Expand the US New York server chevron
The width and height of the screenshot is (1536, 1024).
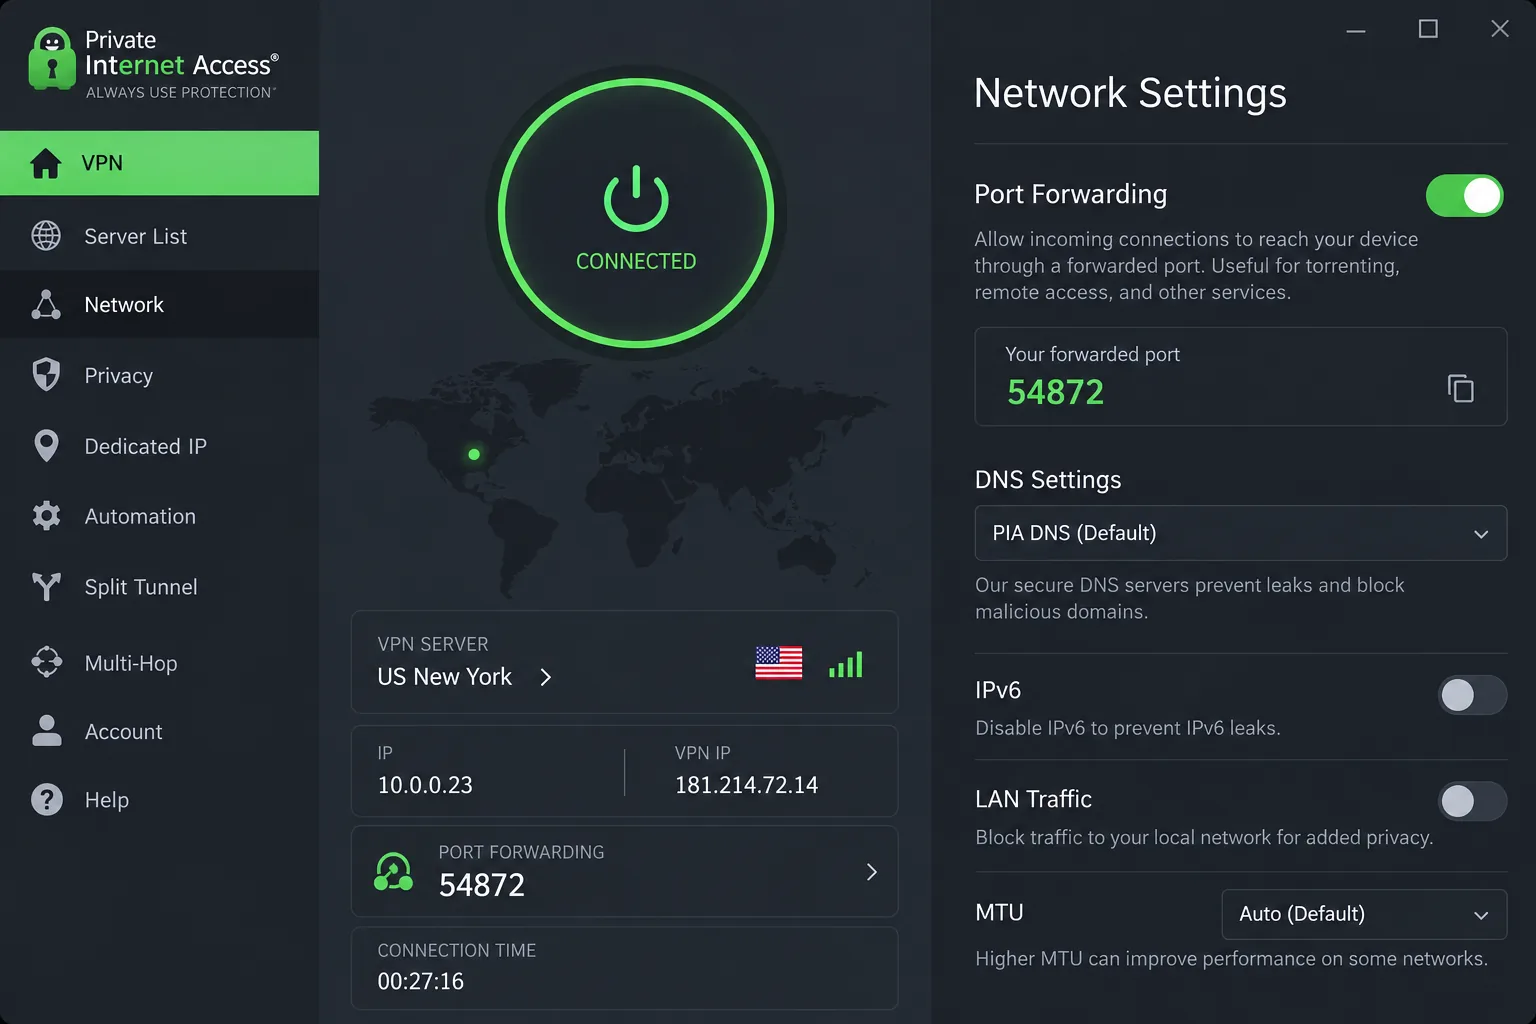tap(545, 677)
